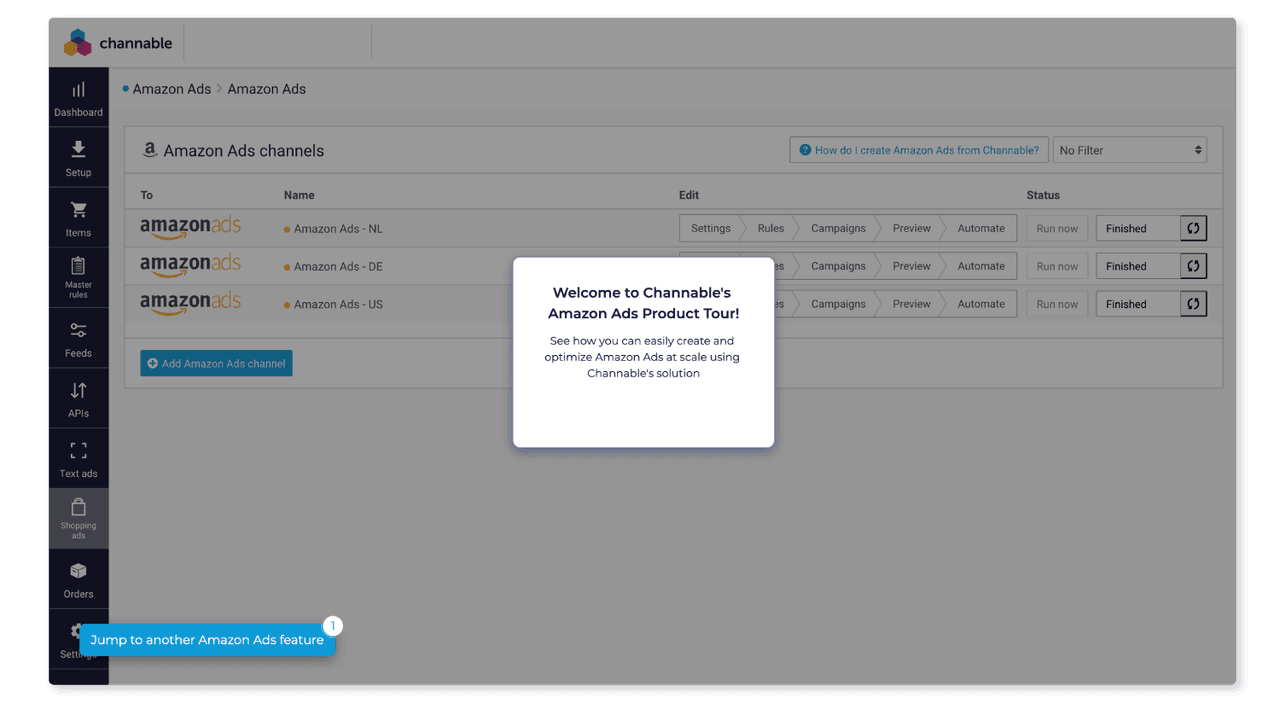Click the Welcome product tour heading
1280x704 pixels.
tap(643, 303)
